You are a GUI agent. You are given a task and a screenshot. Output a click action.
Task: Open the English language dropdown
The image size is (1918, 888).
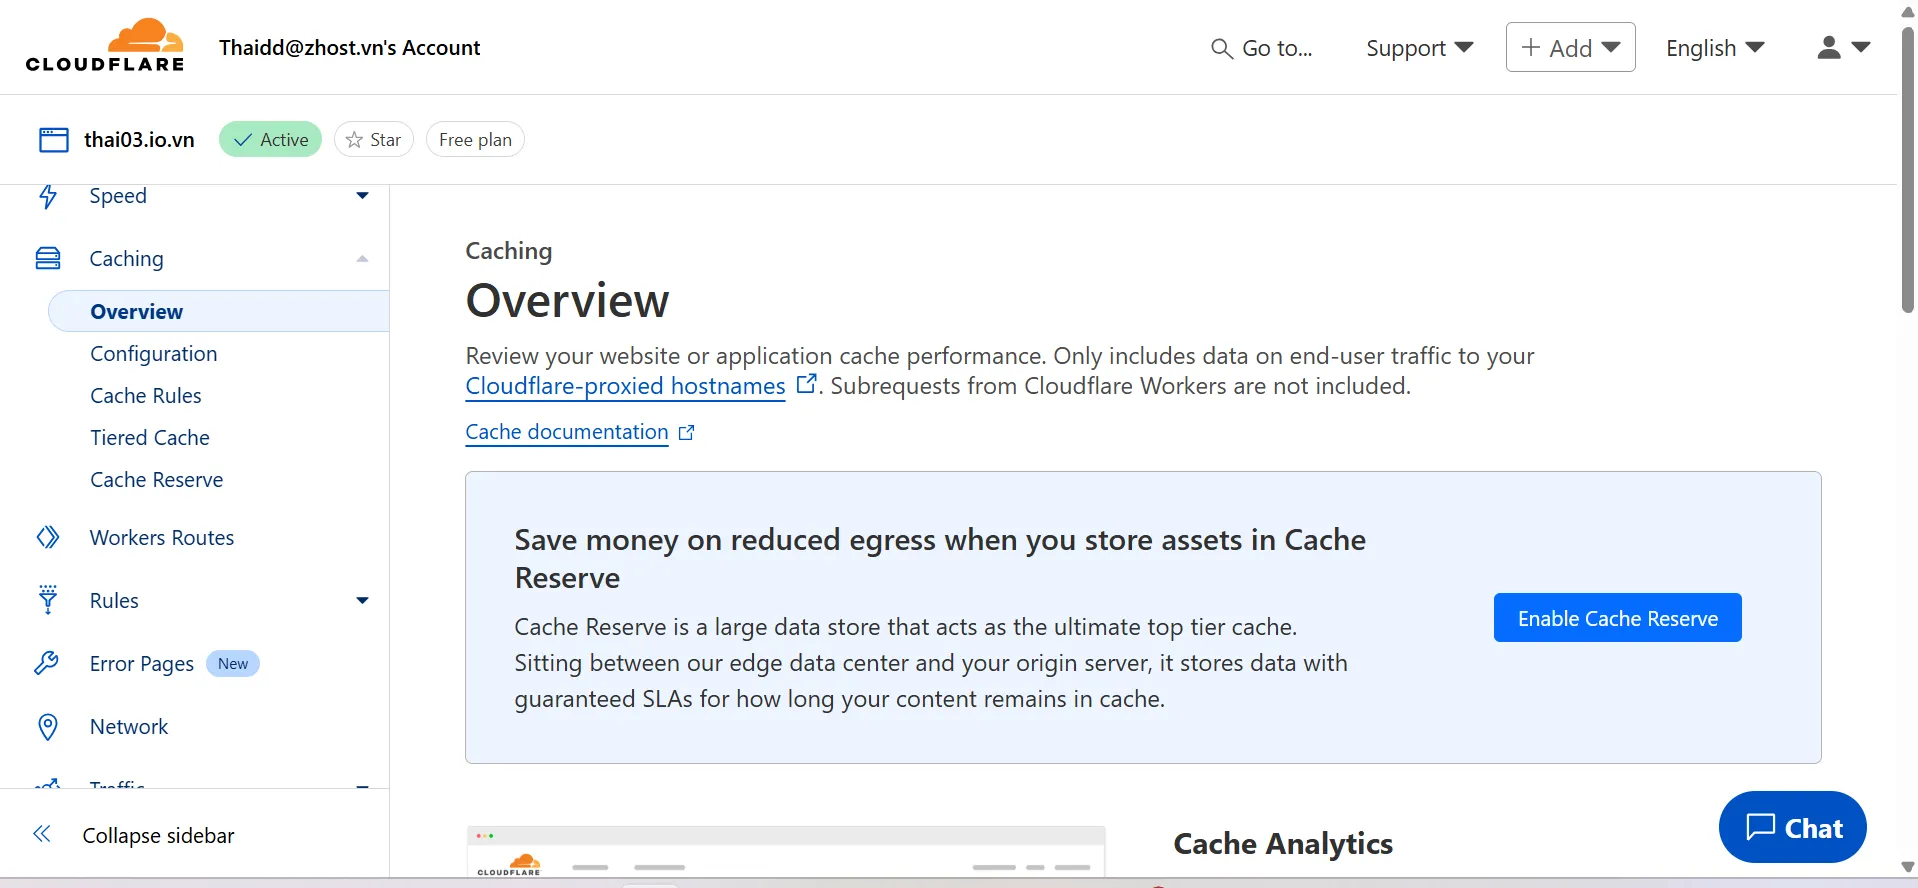pyautogui.click(x=1714, y=48)
